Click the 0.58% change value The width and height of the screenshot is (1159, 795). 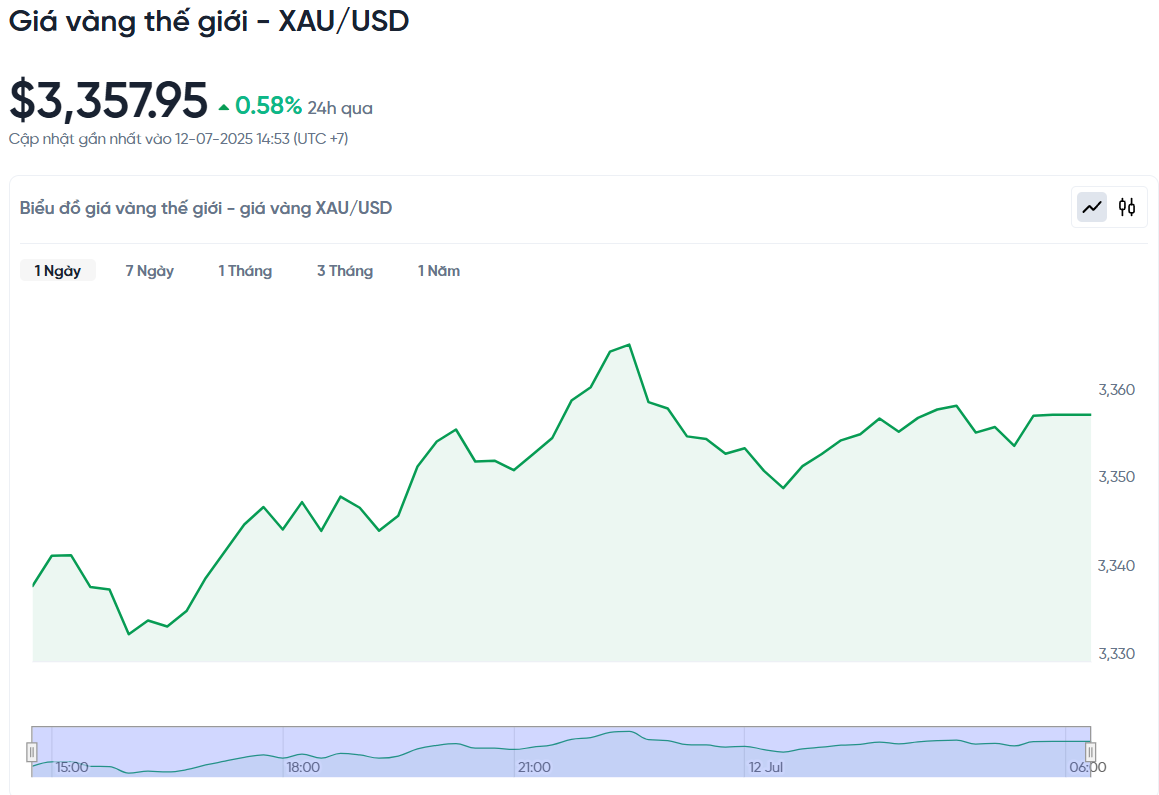pyautogui.click(x=268, y=106)
